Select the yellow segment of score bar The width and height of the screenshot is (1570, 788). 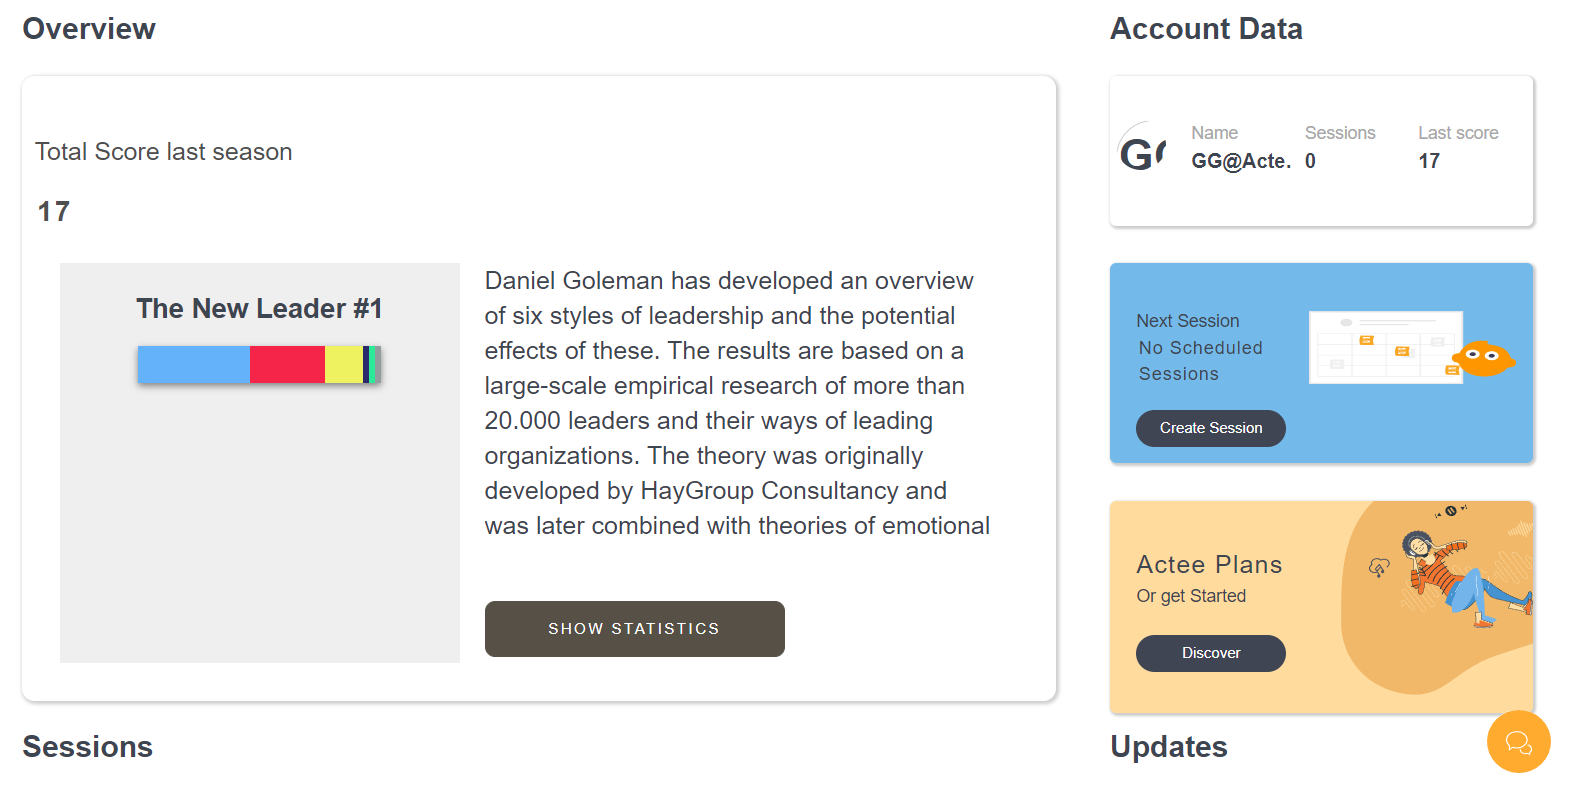[x=344, y=365]
